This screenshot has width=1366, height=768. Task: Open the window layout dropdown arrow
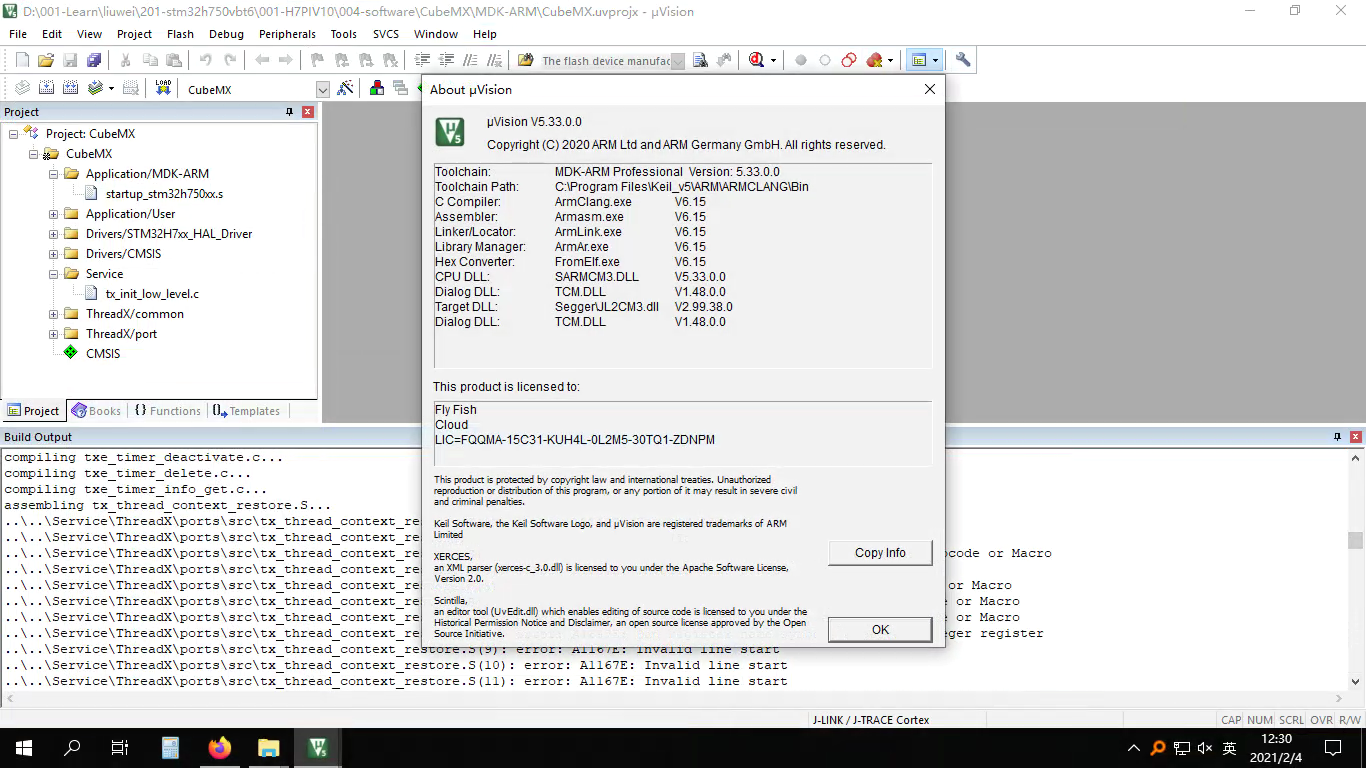tap(935, 60)
